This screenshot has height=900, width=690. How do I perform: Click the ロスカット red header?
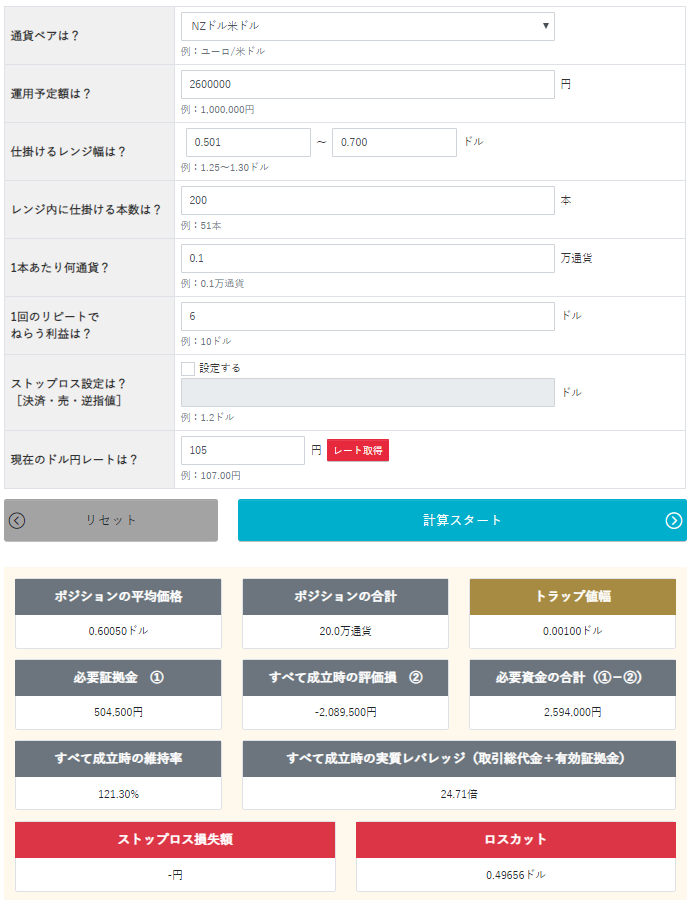click(x=515, y=840)
